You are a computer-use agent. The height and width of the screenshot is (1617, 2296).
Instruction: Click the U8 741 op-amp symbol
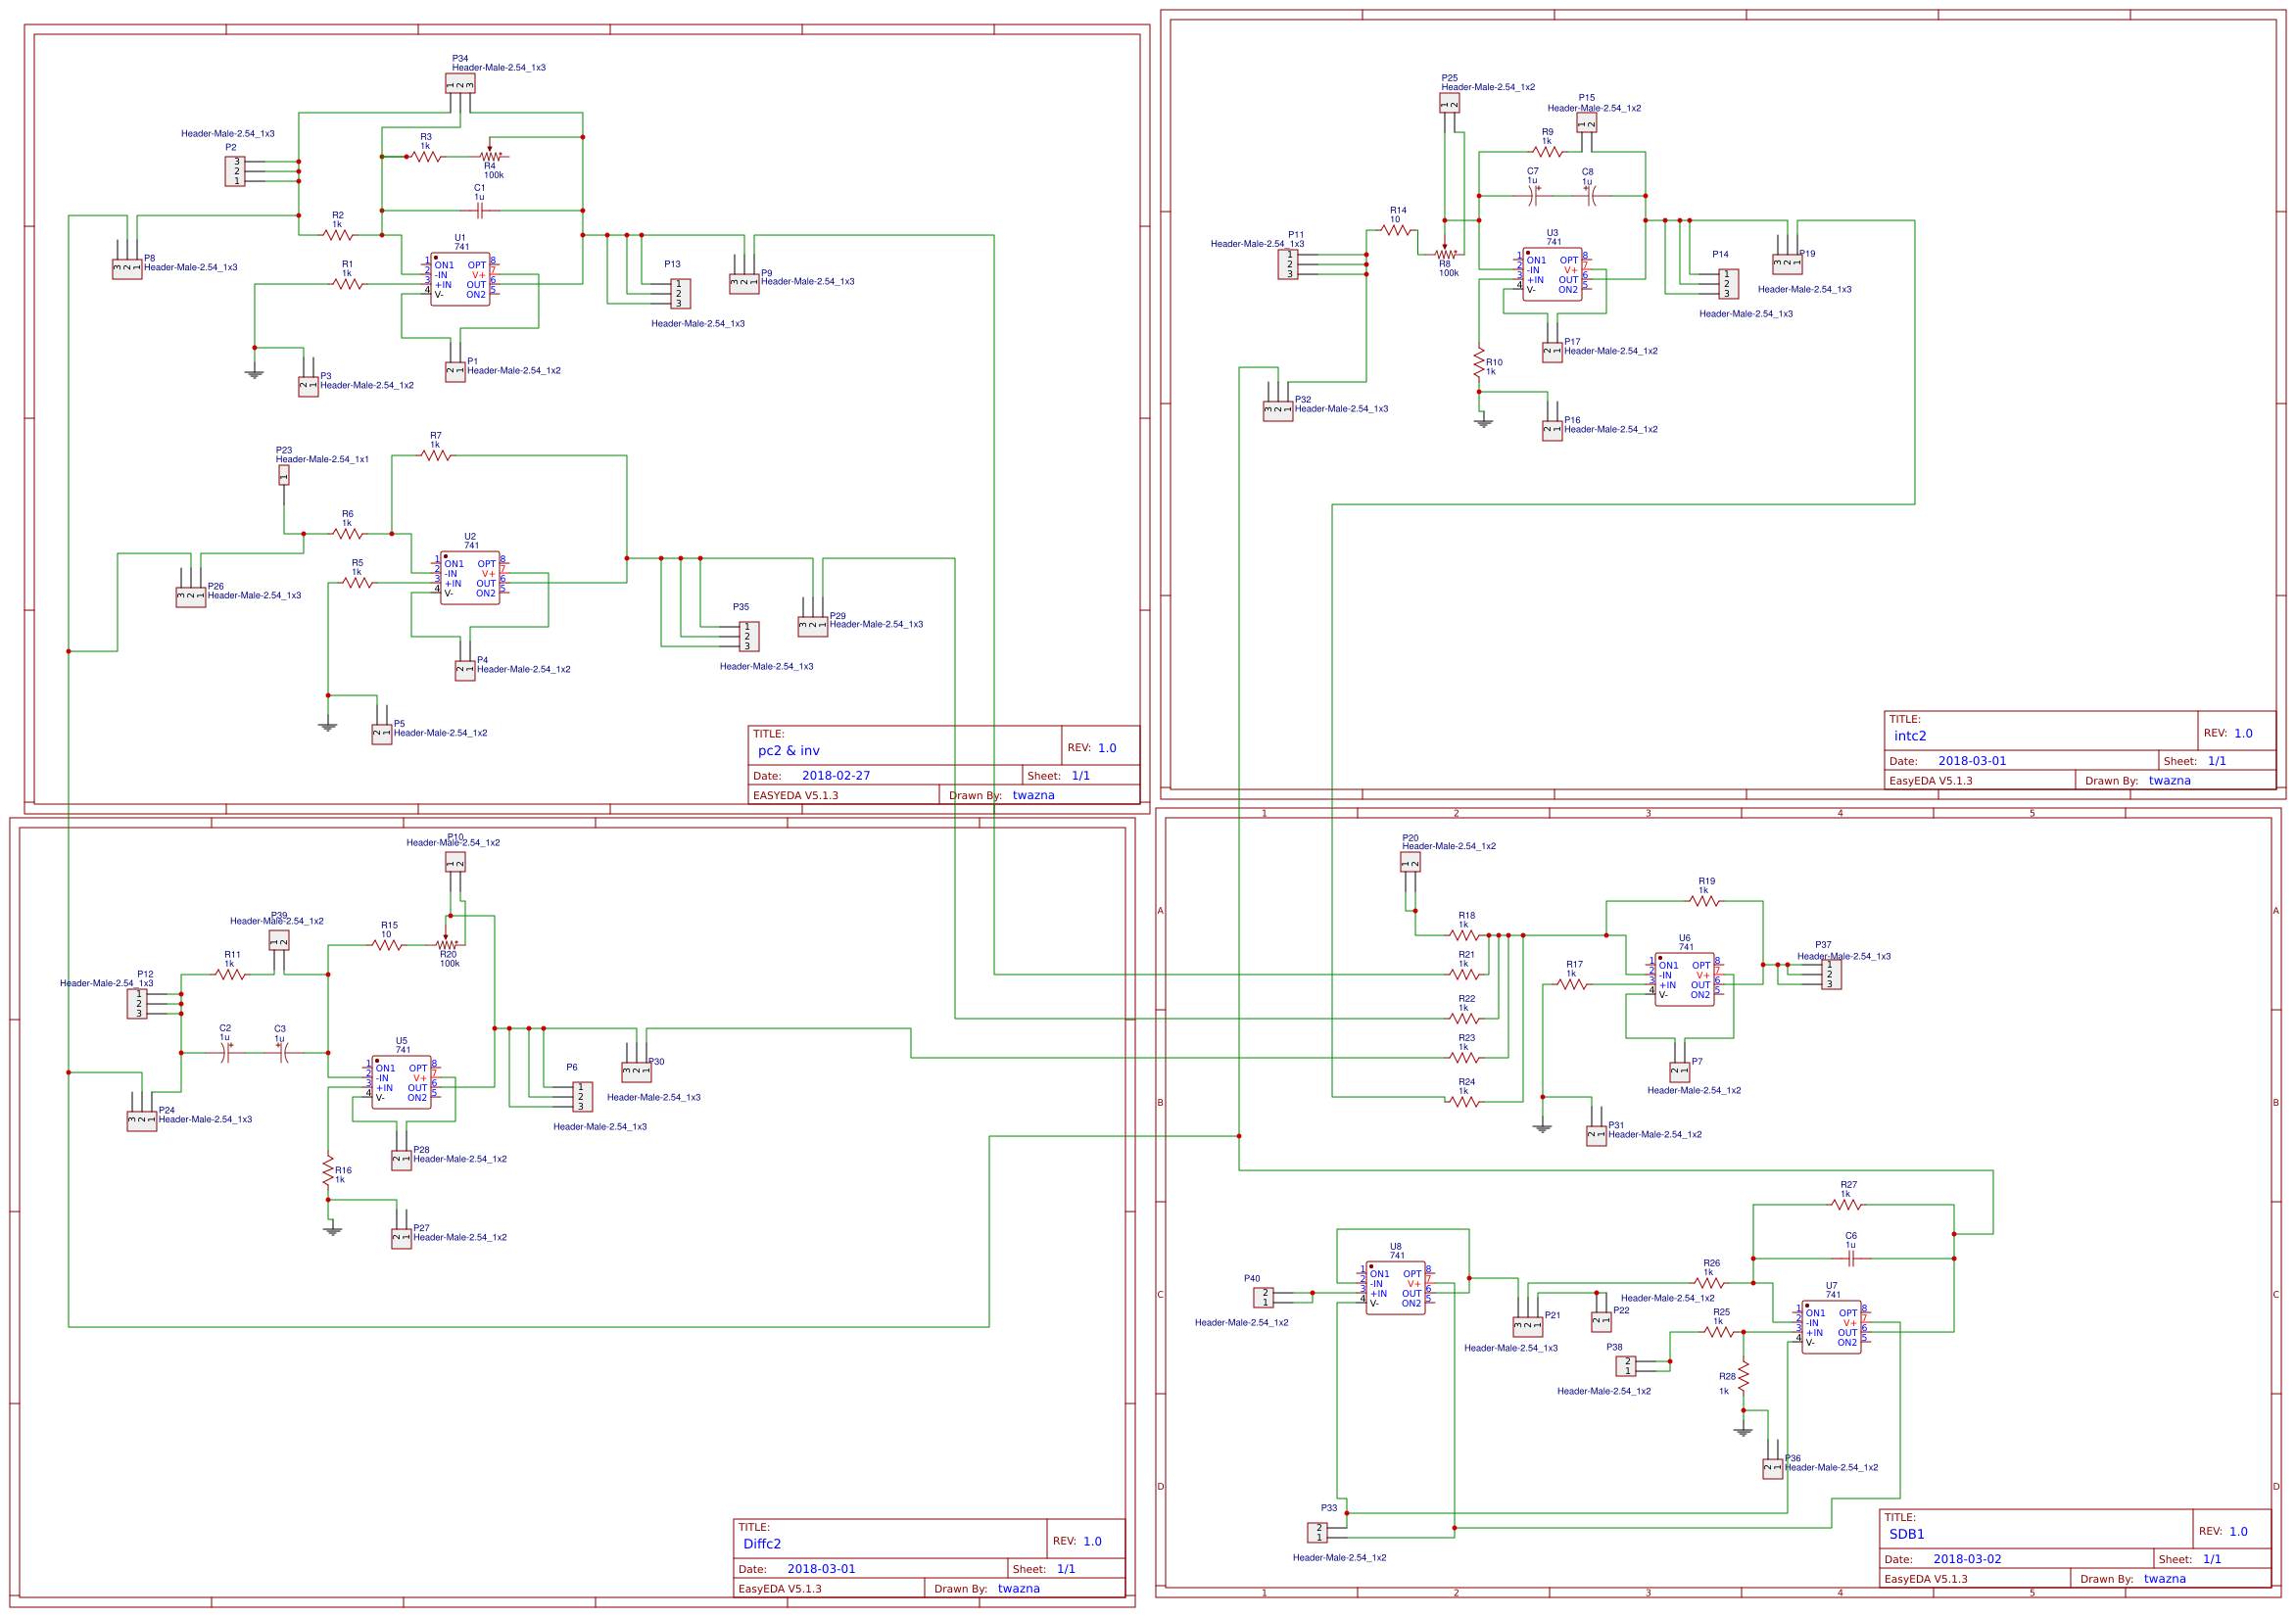pos(1395,1289)
